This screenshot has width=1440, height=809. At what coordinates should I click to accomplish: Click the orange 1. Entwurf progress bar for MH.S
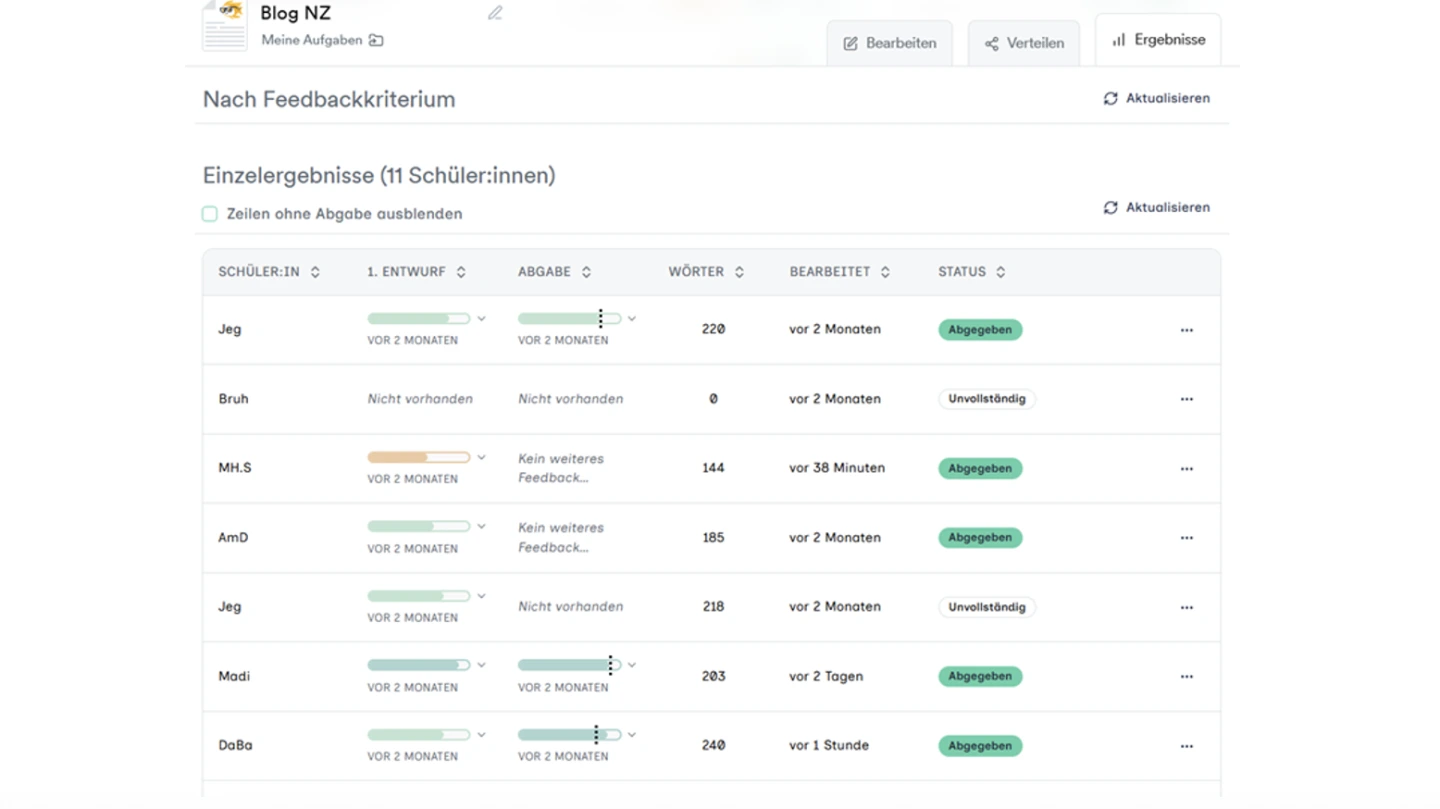pos(418,458)
